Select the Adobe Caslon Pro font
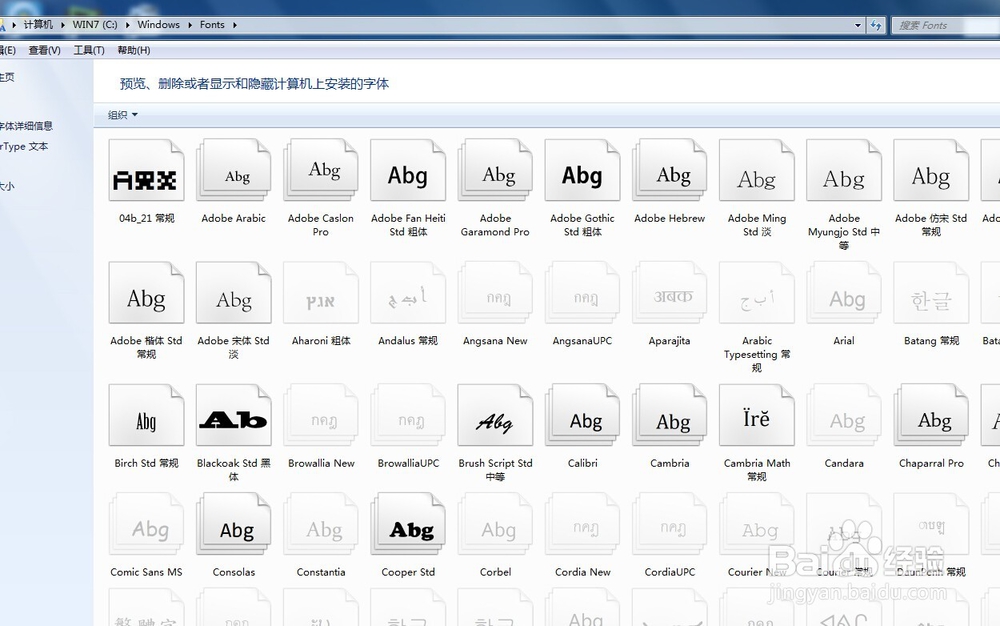 pos(321,170)
